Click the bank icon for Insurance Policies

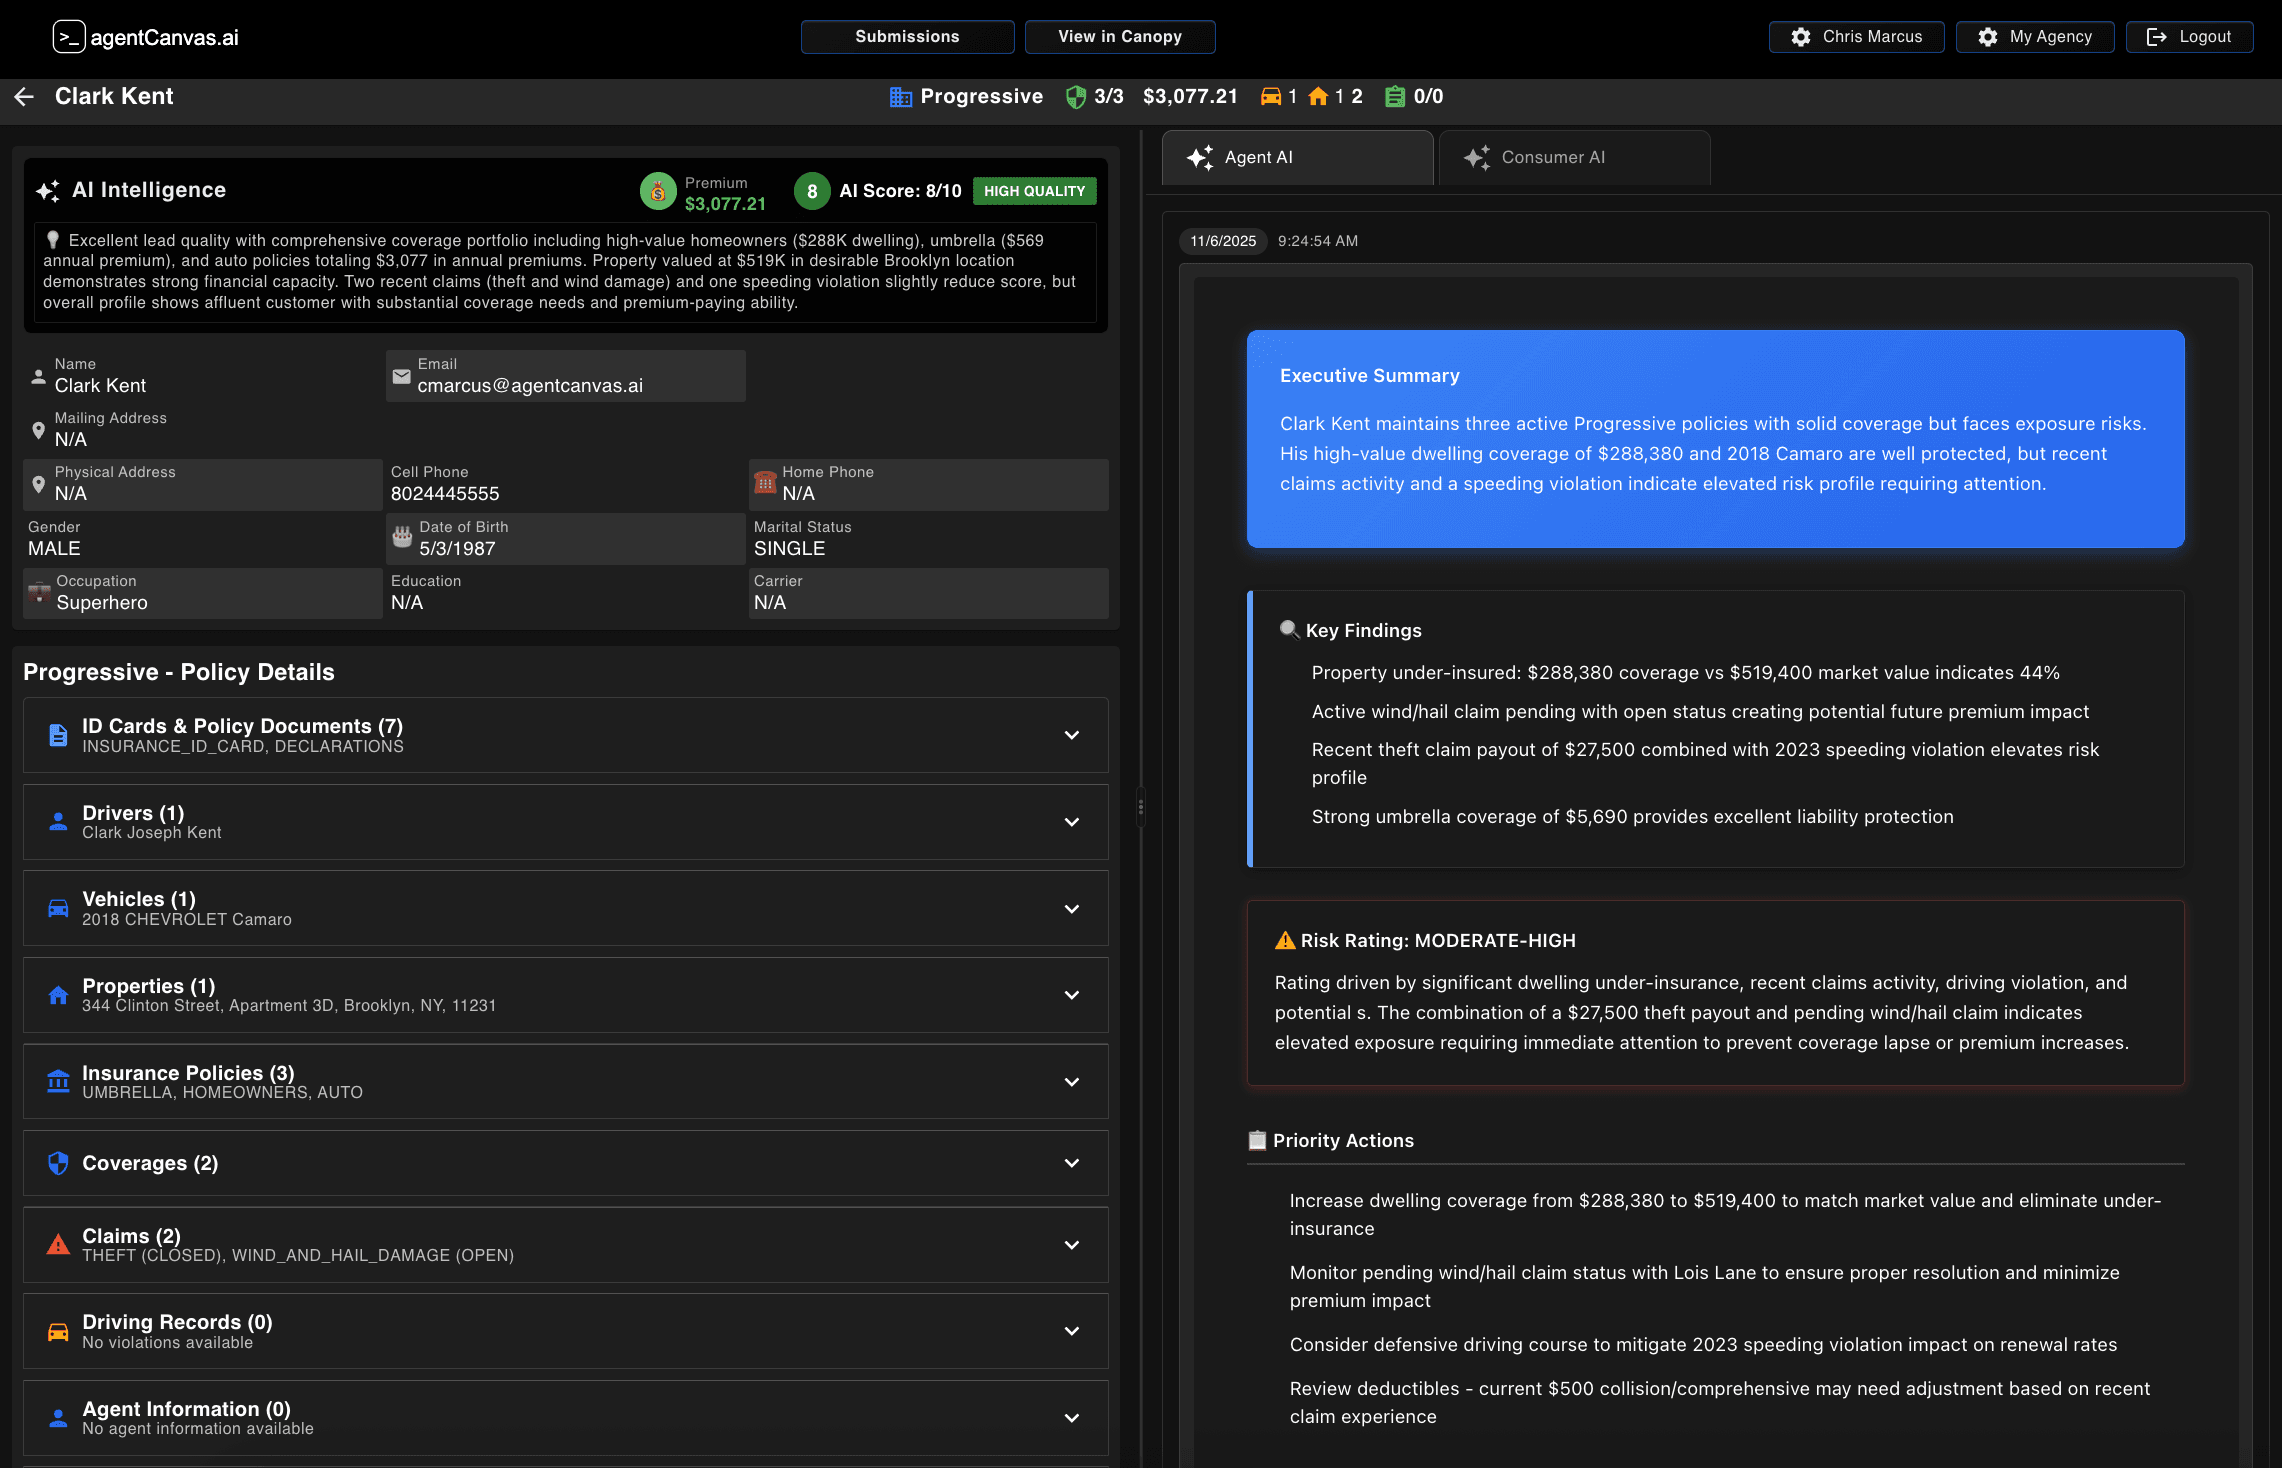[58, 1082]
